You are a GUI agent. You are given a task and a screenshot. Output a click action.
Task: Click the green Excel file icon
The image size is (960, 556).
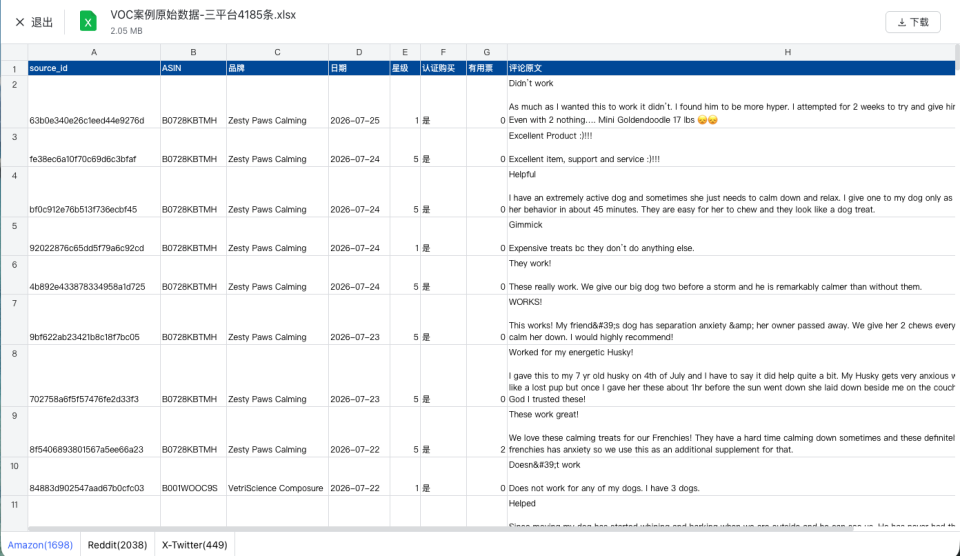click(88, 21)
